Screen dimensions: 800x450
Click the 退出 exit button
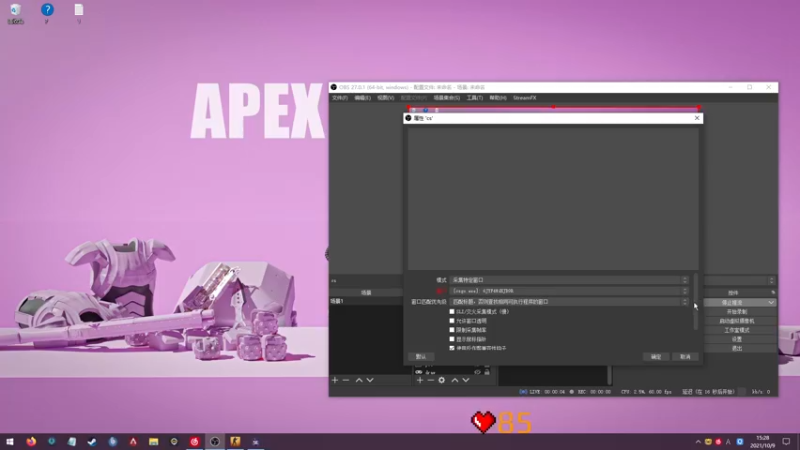(x=737, y=348)
